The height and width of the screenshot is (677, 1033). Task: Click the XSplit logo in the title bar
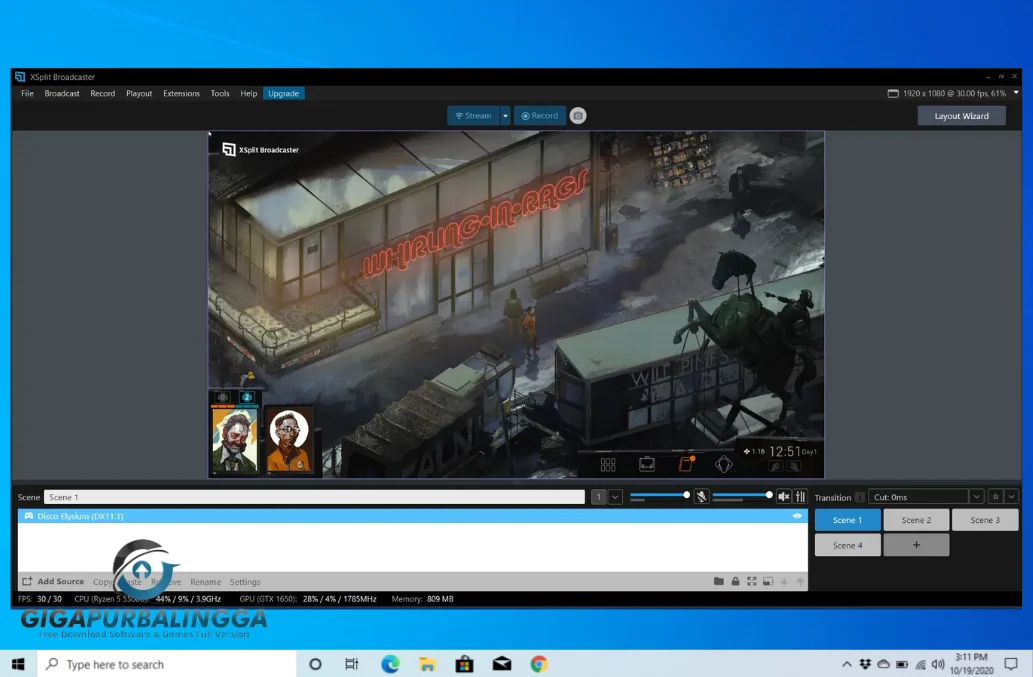(20, 76)
